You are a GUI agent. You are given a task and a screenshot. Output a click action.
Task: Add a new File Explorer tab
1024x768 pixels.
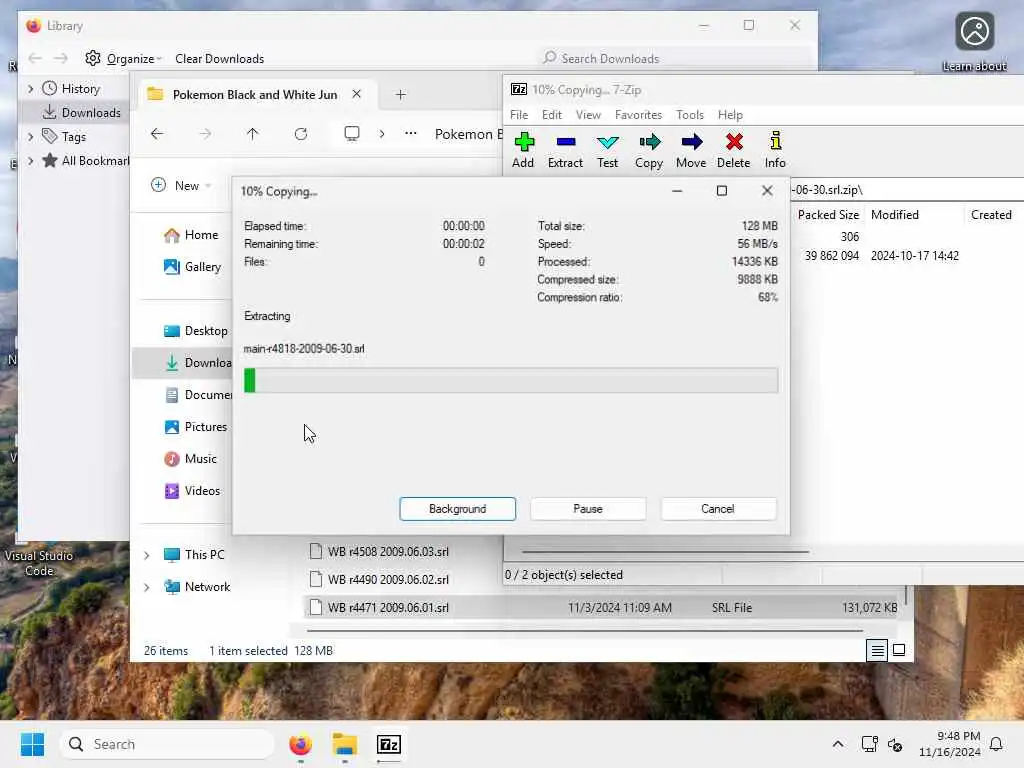[x=400, y=95]
